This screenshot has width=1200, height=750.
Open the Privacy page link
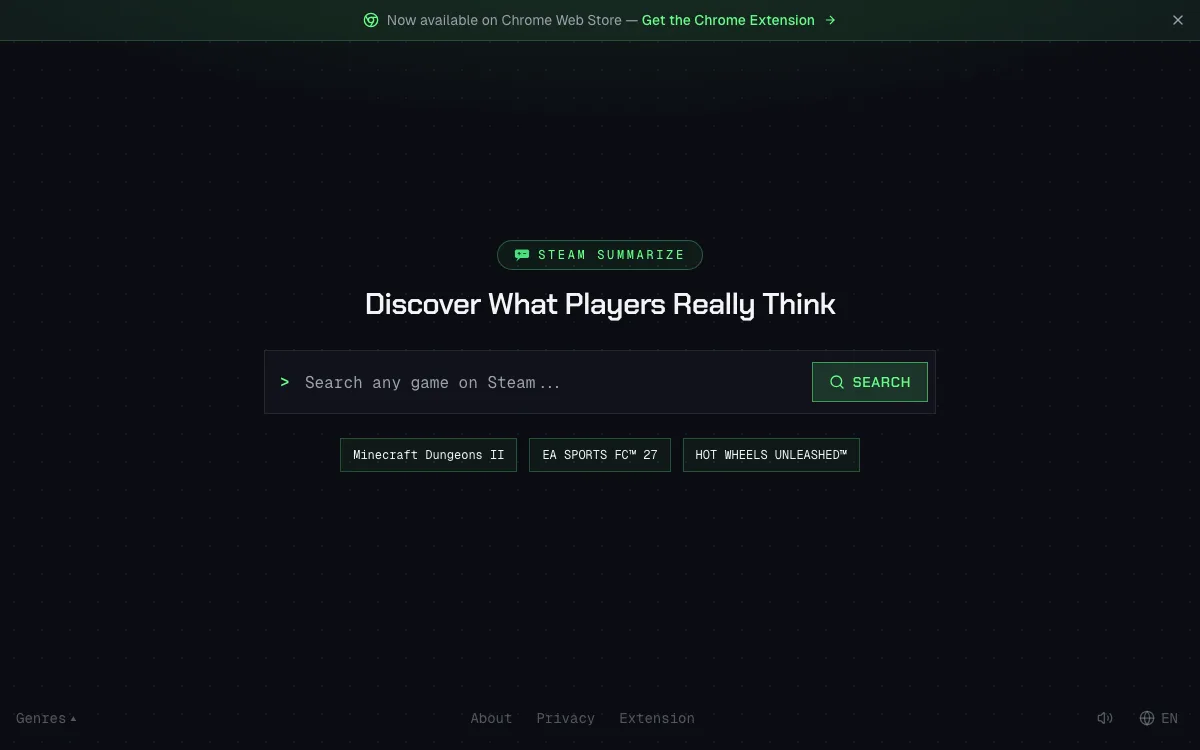(565, 718)
